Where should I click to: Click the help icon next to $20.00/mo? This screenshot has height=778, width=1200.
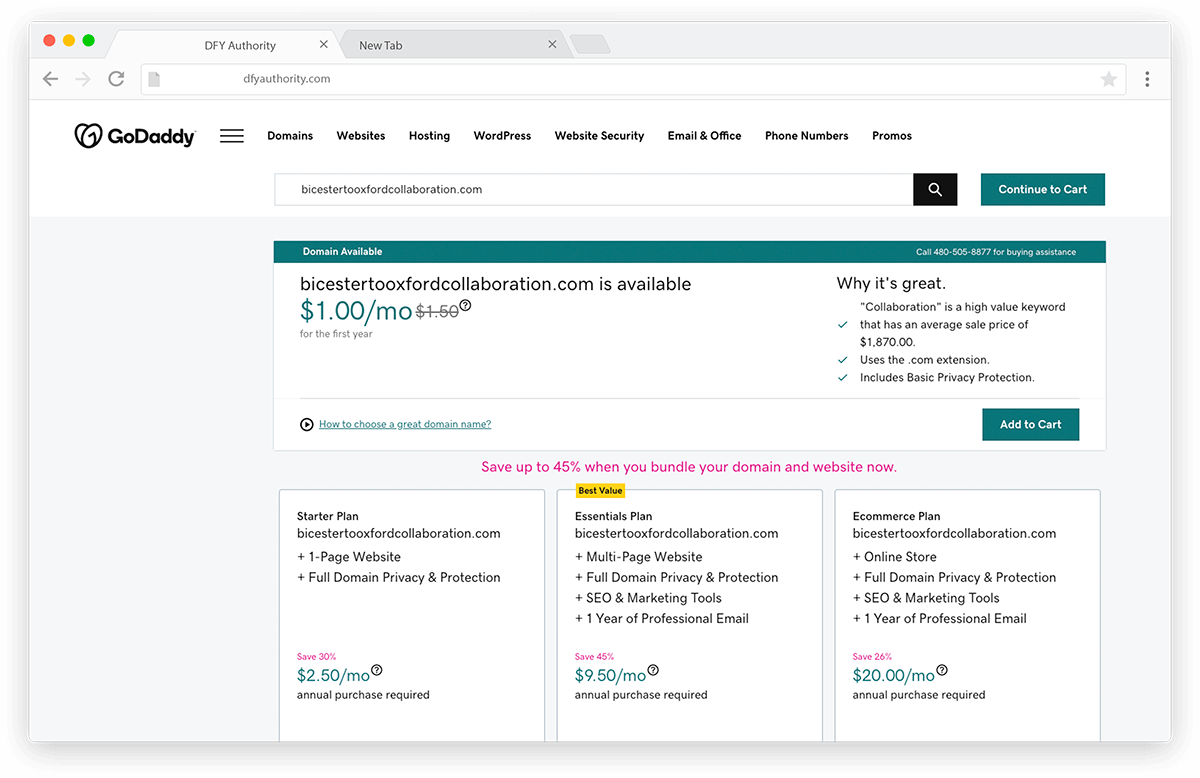tap(942, 670)
